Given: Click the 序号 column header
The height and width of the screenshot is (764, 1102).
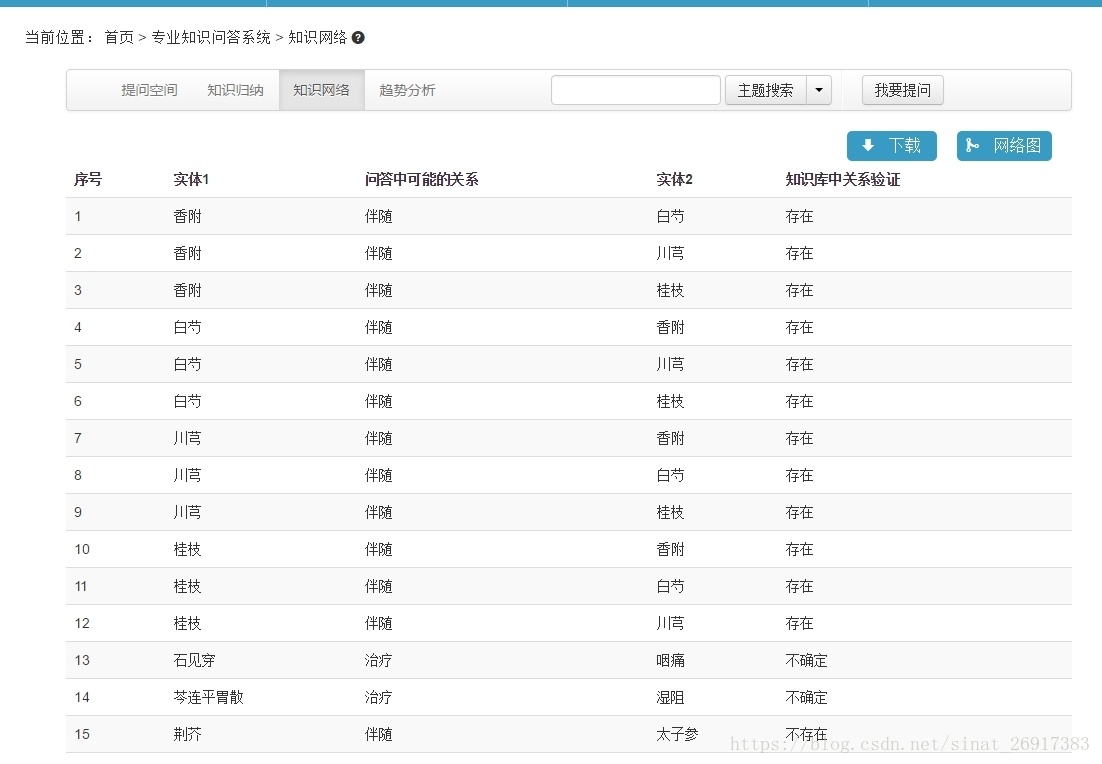Looking at the screenshot, I should click(x=88, y=179).
